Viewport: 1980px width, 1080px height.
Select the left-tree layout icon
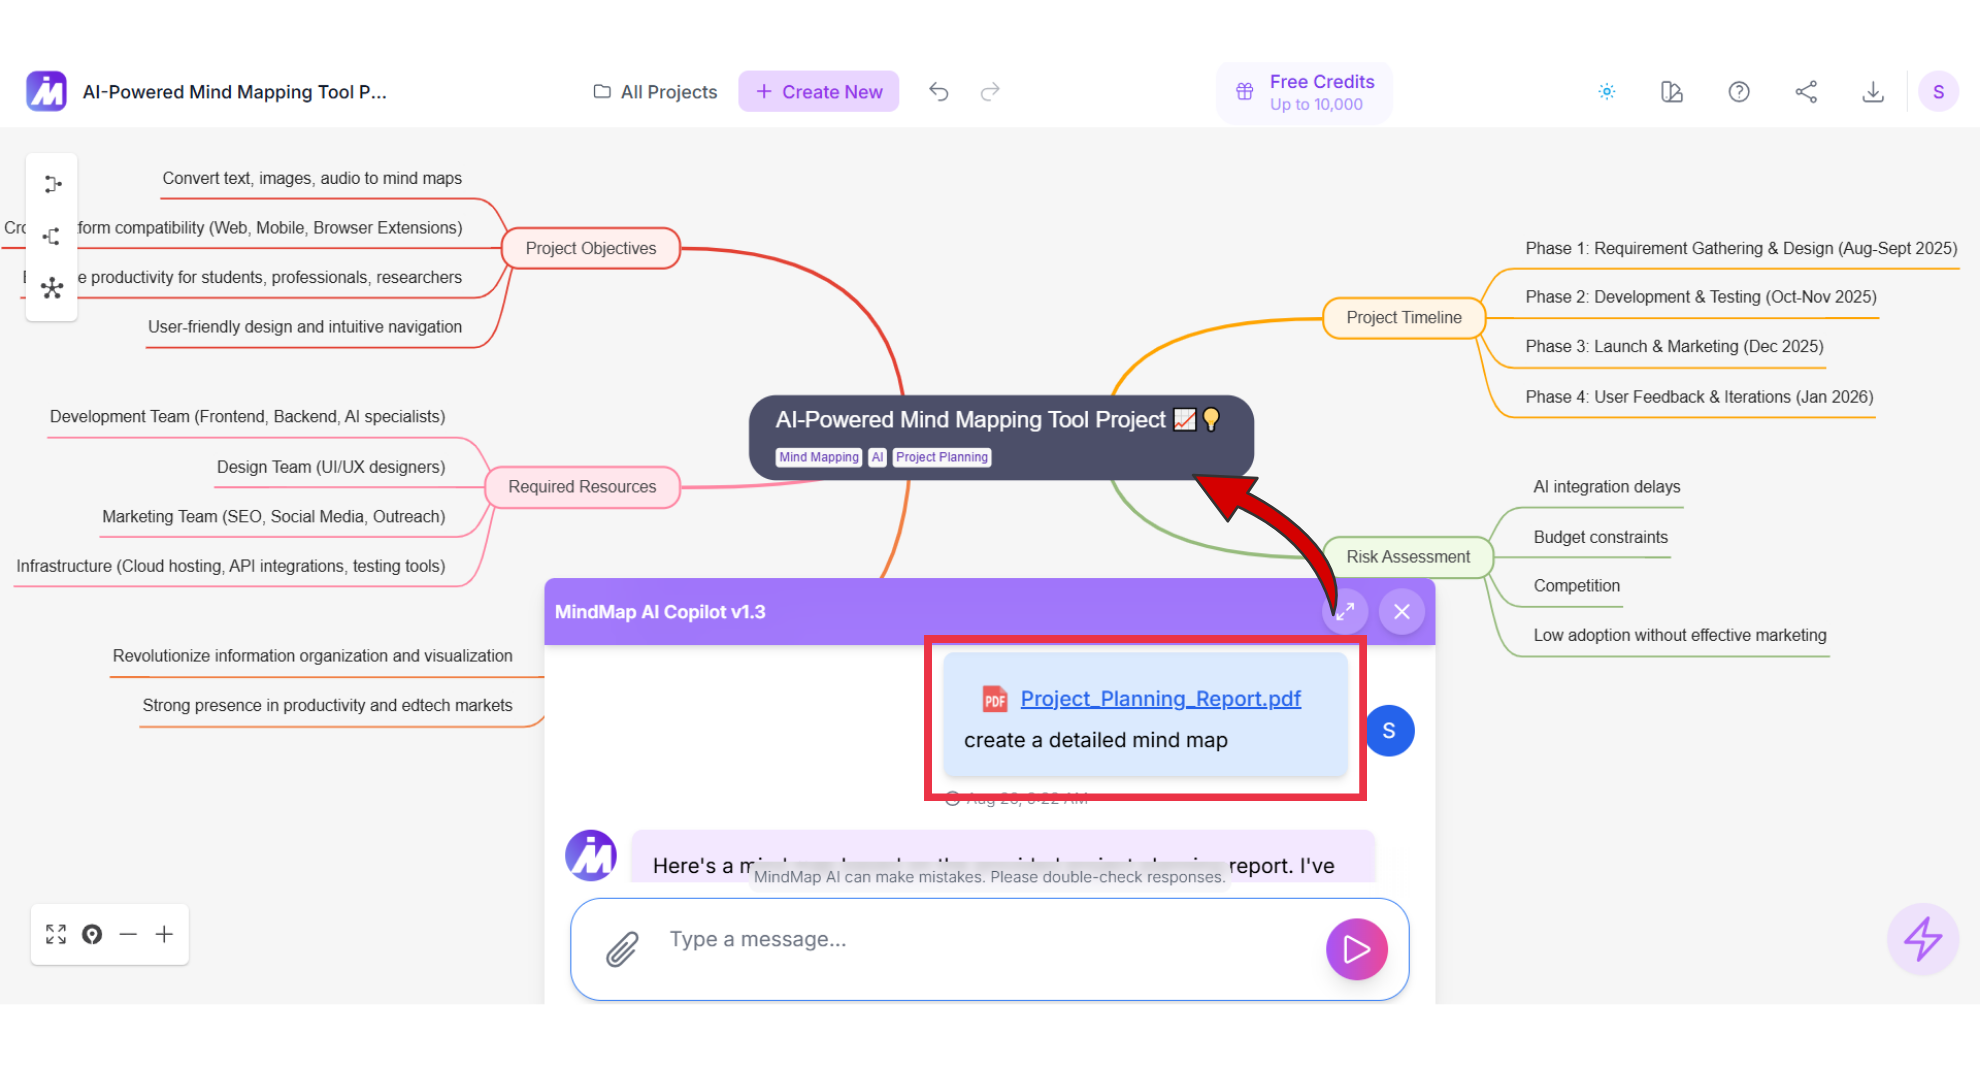52,236
